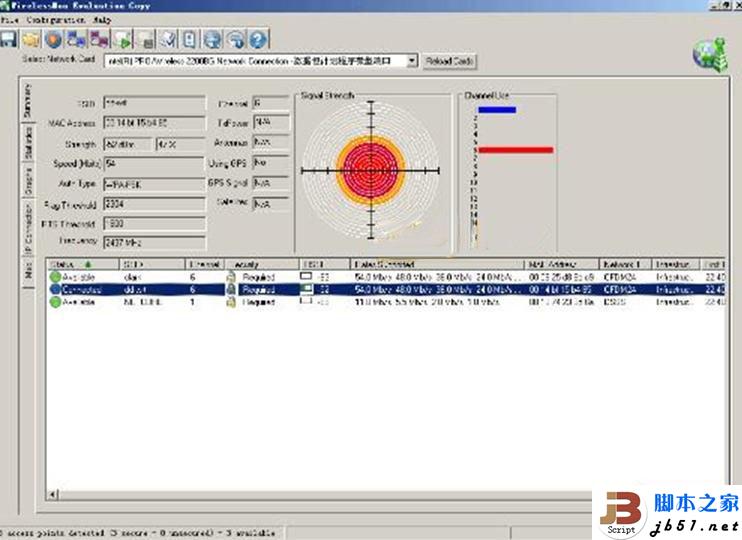The width and height of the screenshot is (742, 540).
Task: Click the first blue globe toolbar icon
Action: pos(212,39)
